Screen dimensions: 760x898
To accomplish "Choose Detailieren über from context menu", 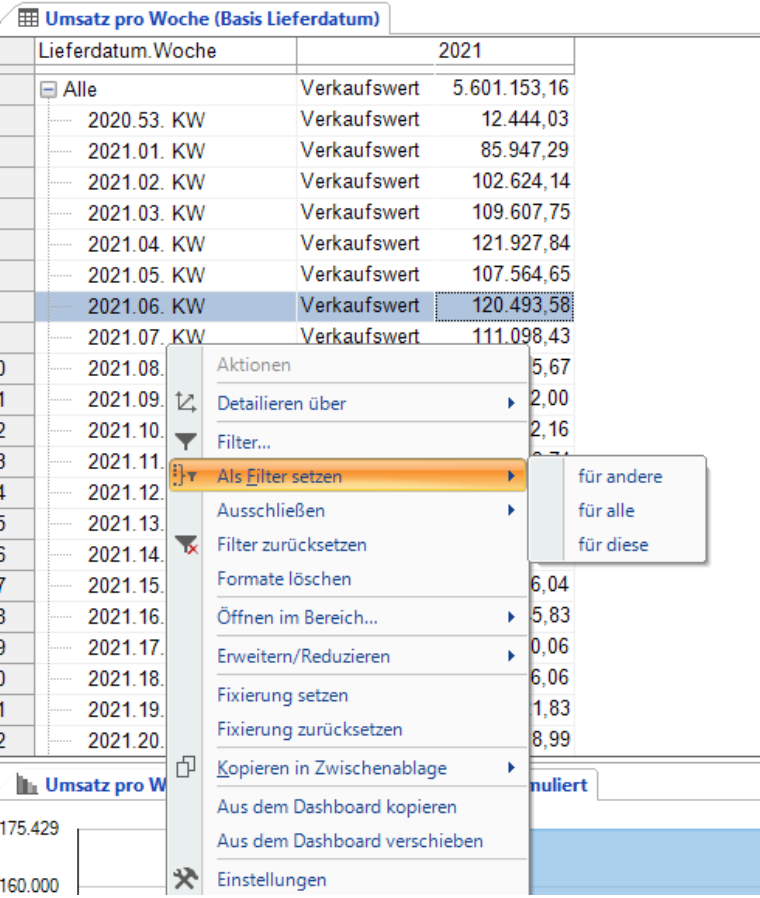I will (x=348, y=403).
